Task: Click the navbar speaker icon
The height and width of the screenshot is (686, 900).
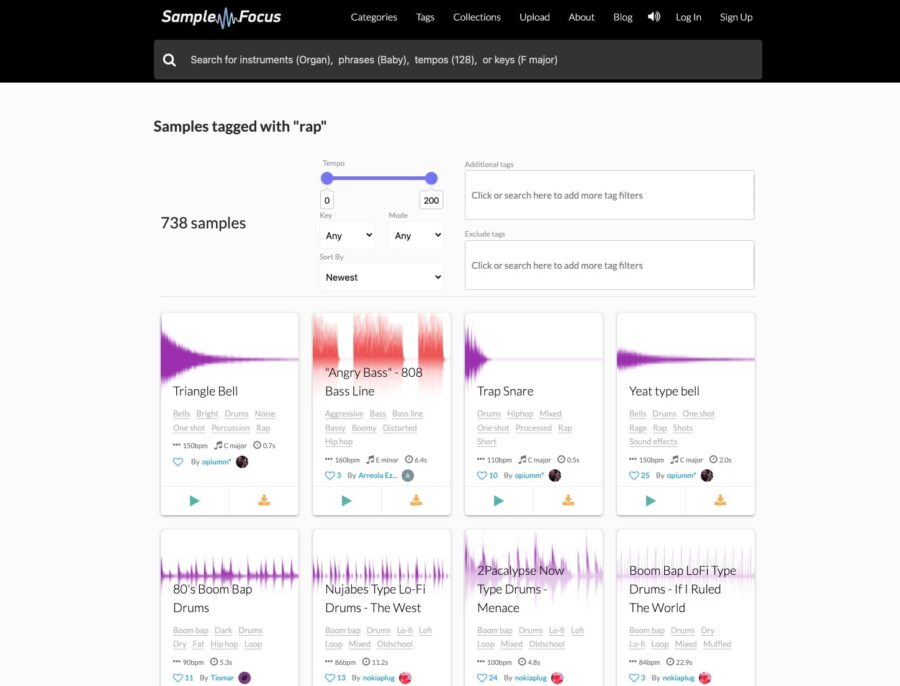Action: (x=653, y=16)
